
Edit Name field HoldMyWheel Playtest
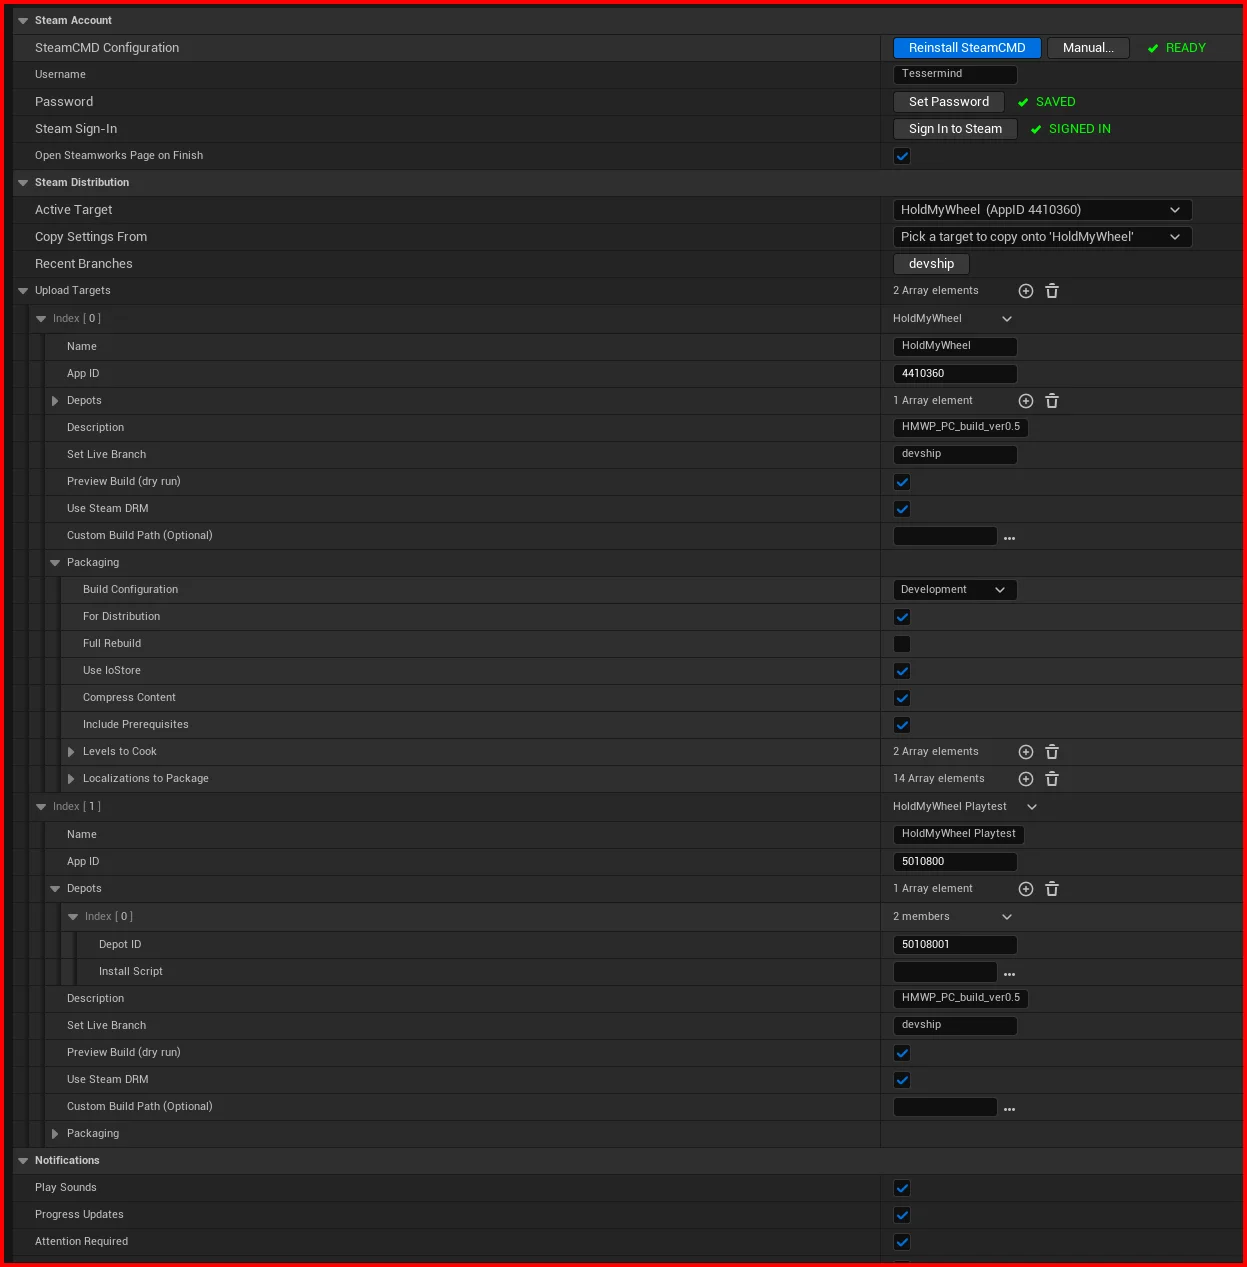(958, 834)
